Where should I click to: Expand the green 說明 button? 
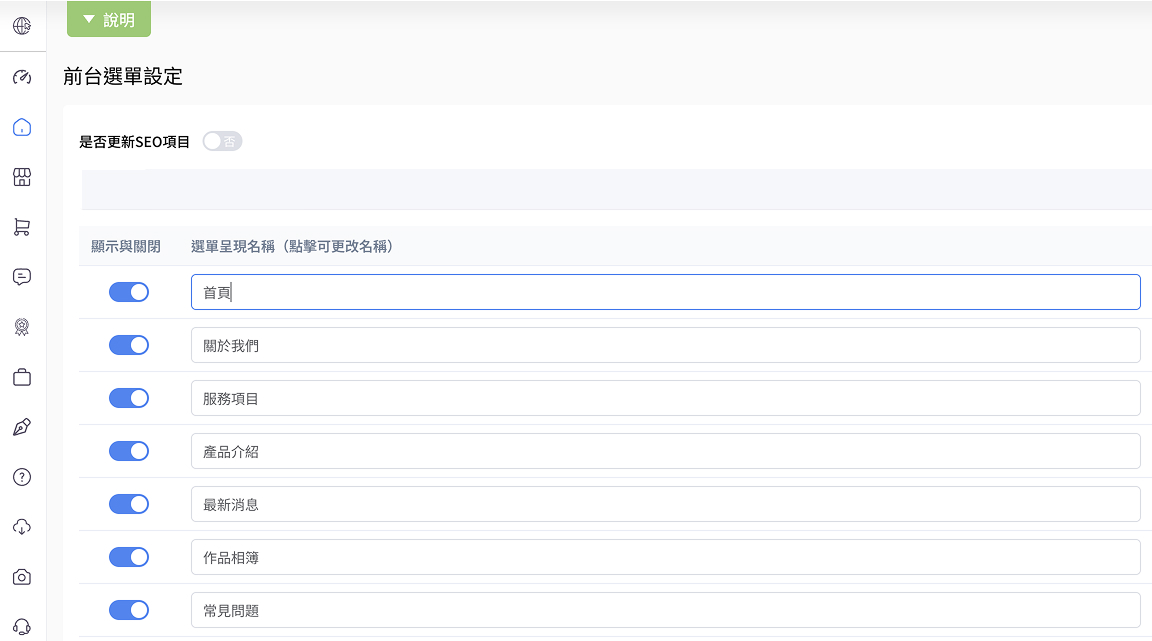click(x=109, y=20)
